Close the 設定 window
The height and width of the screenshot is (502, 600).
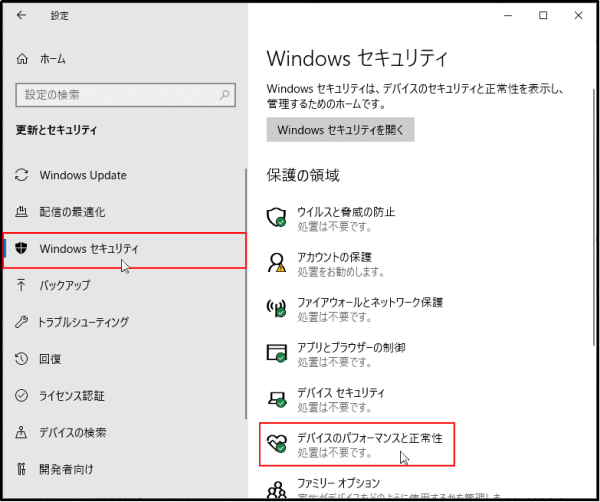pos(578,15)
